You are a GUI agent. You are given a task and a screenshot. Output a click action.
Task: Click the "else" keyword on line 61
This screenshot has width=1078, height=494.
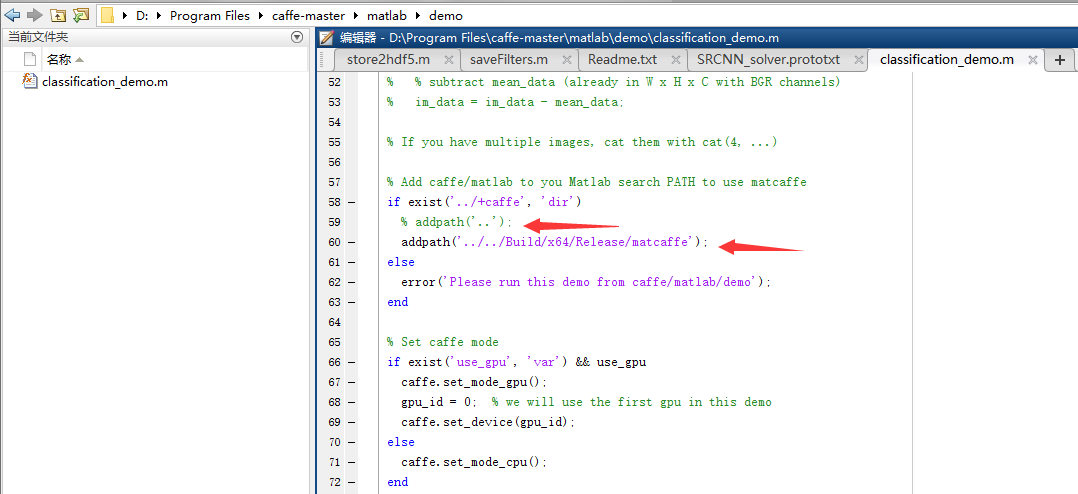(401, 262)
